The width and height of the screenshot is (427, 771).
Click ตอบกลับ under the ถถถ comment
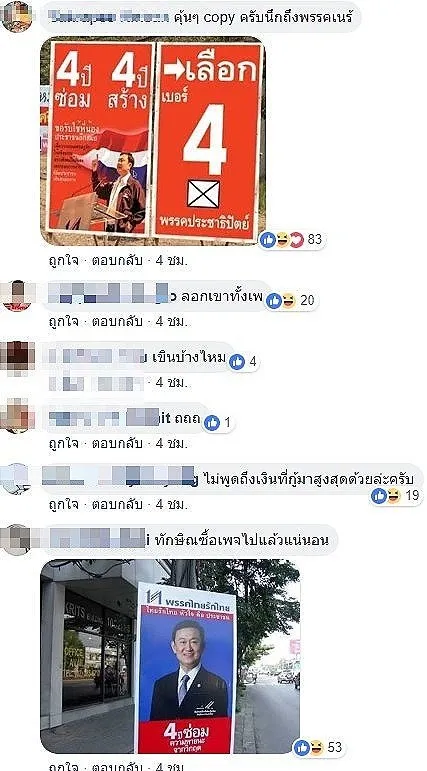(x=117, y=444)
